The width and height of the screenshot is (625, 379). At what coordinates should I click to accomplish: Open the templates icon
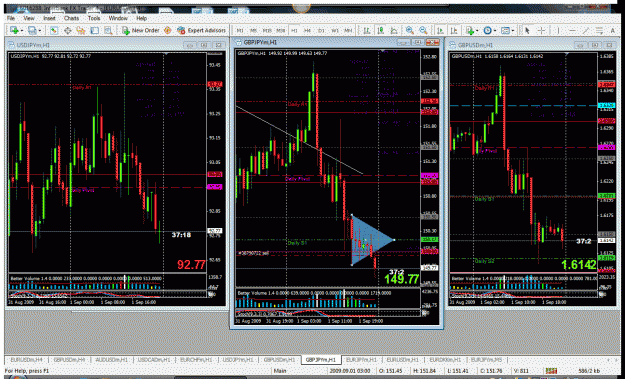tap(505, 30)
